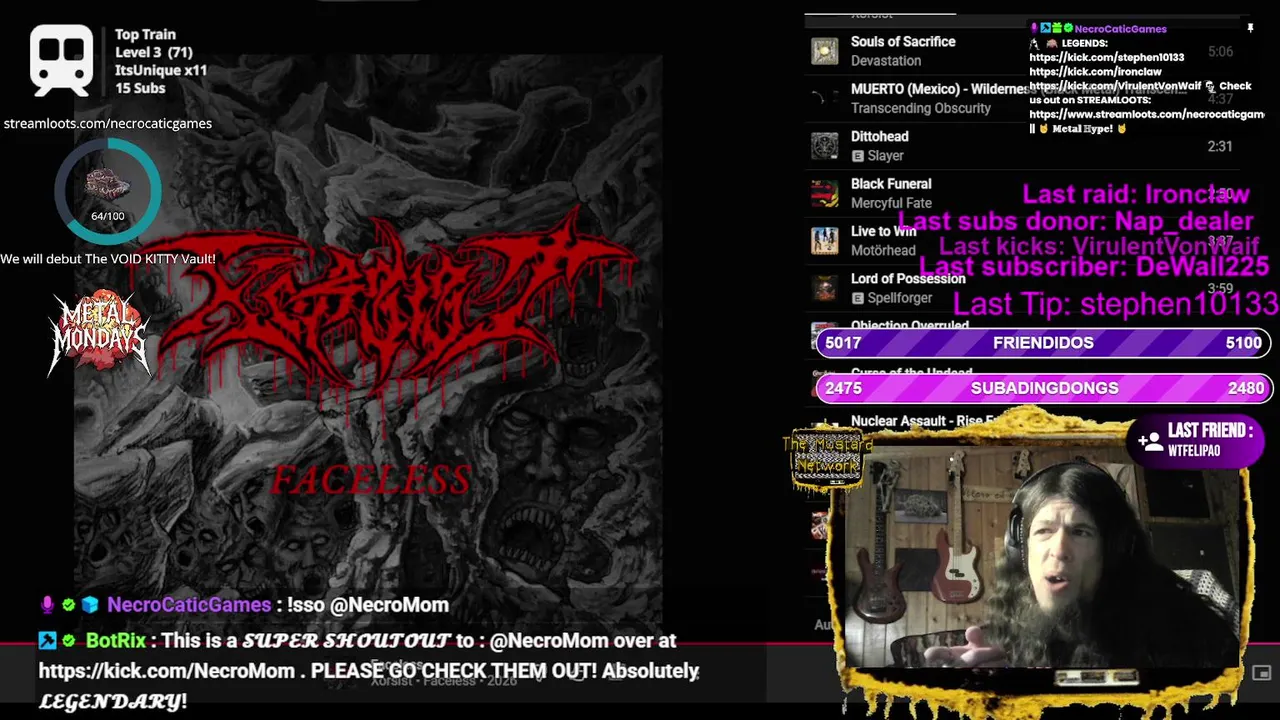Viewport: 1280px width, 720px height.
Task: Click the void kitty vault goal ring
Action: (108, 191)
